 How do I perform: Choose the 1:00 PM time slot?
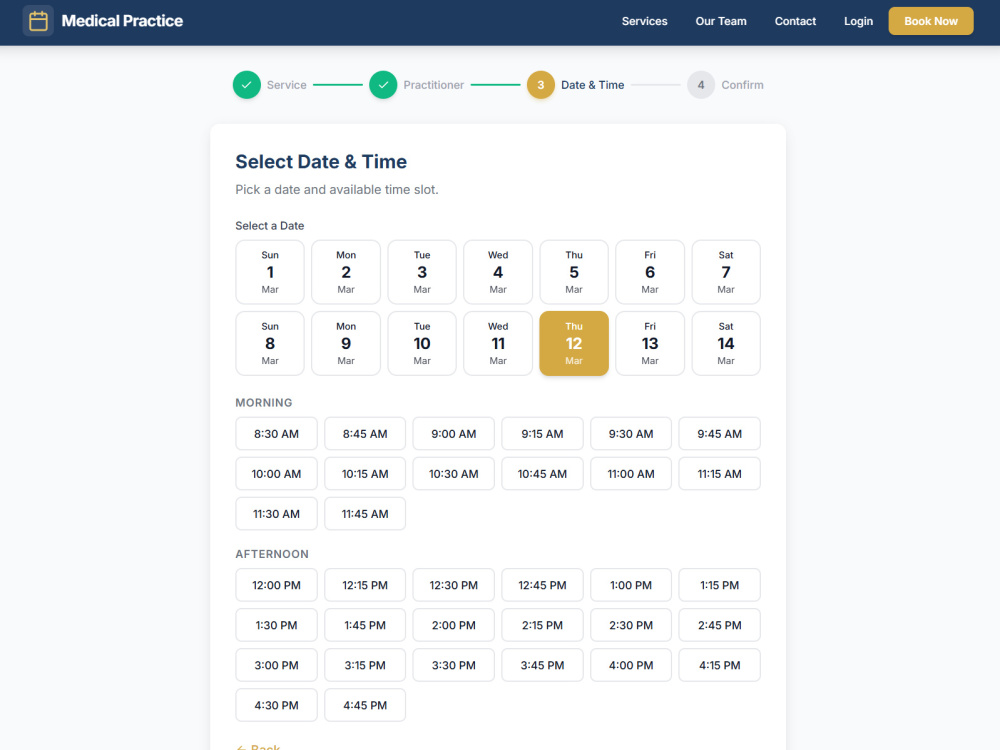tap(631, 585)
